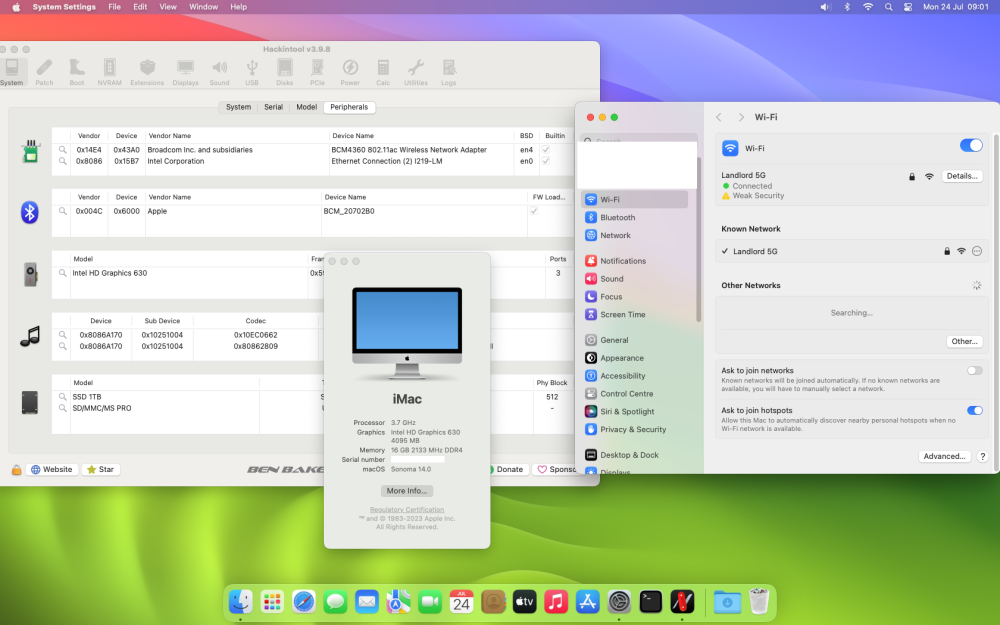Click the System toolbar icon in Hackintool

(11, 72)
